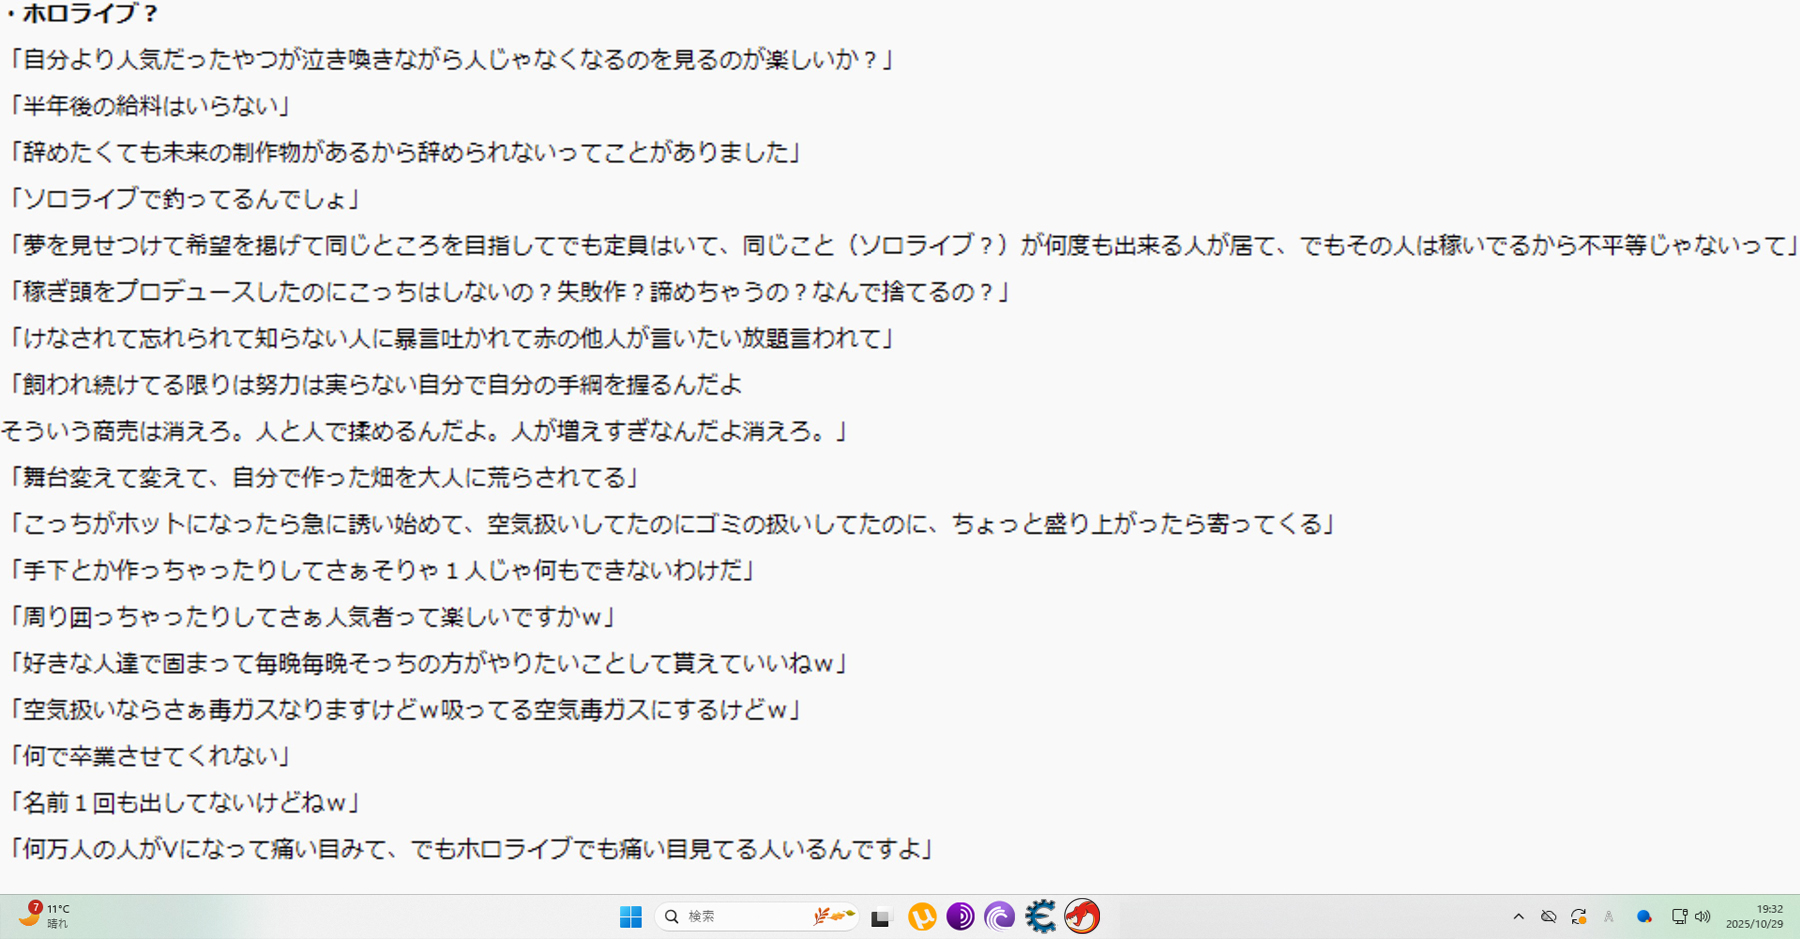Click the taskbar search box
The width and height of the screenshot is (1800, 939).
[x=757, y=916]
